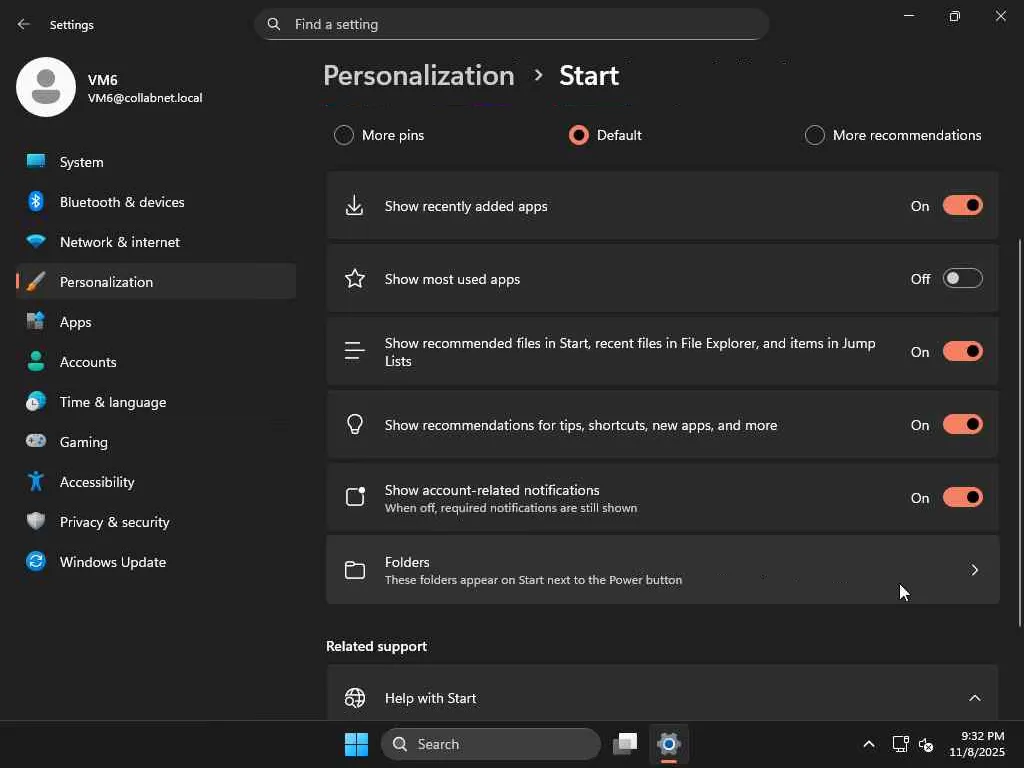
Task: Choose the More recommendations layout
Action: tap(815, 135)
